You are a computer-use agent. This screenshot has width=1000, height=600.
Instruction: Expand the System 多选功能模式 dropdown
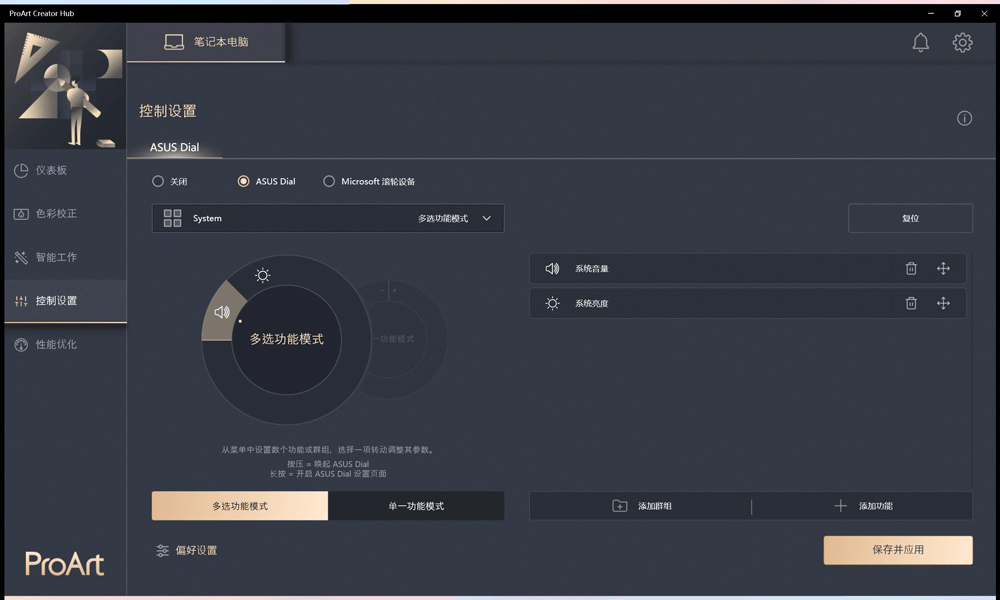(328, 218)
